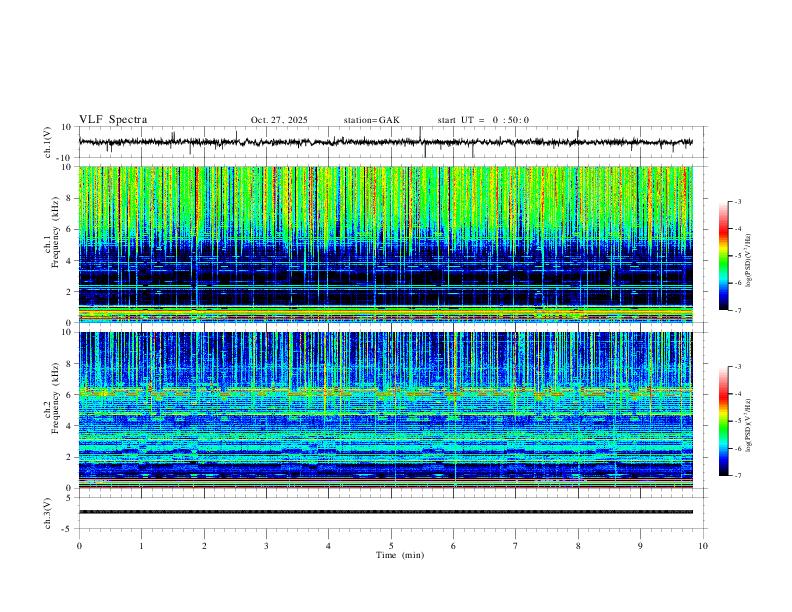Click the "Time (min)" axis title
This screenshot has height=612, width=792.
[400, 555]
